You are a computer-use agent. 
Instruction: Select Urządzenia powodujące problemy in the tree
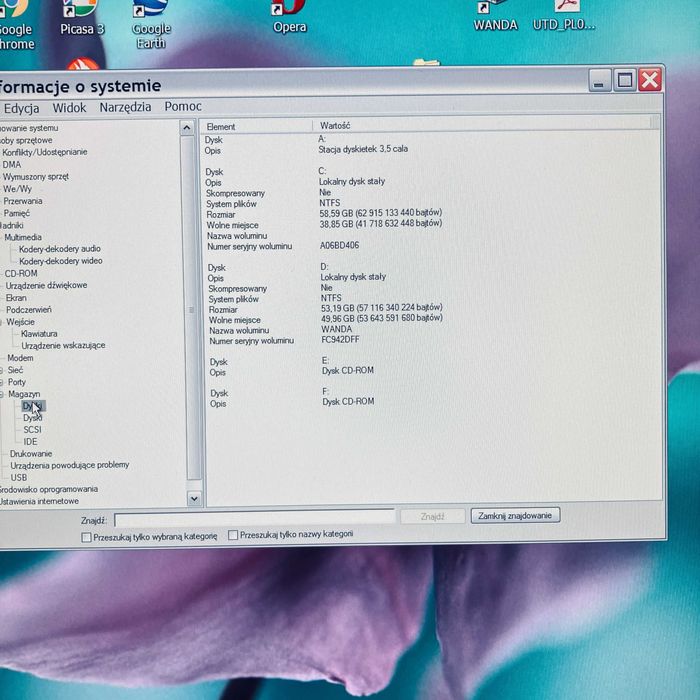70,465
